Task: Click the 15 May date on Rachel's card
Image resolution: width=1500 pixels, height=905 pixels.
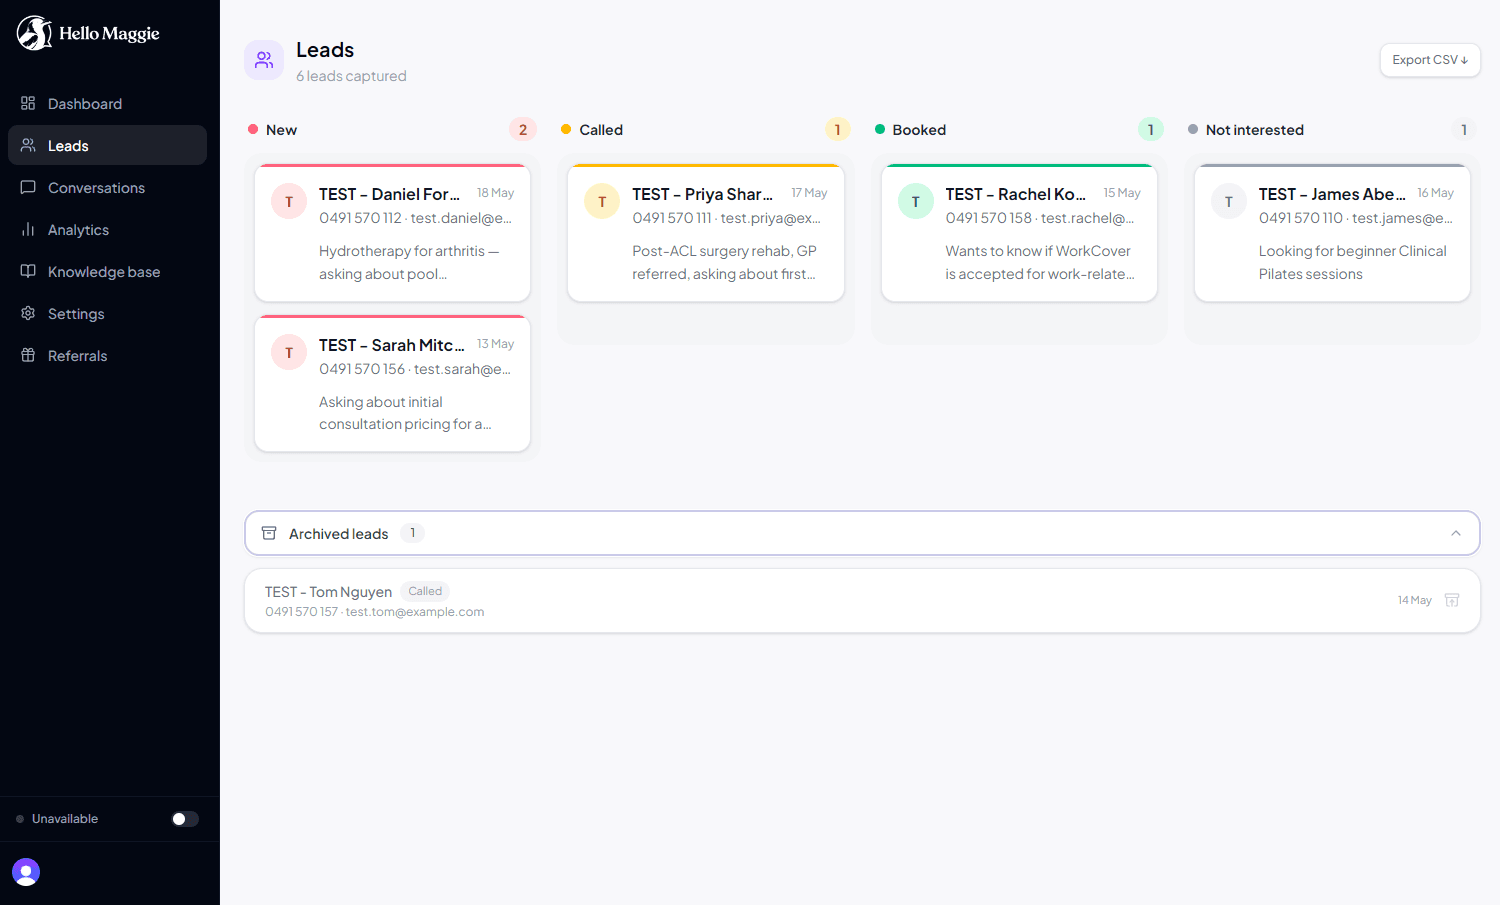Action: tap(1122, 193)
